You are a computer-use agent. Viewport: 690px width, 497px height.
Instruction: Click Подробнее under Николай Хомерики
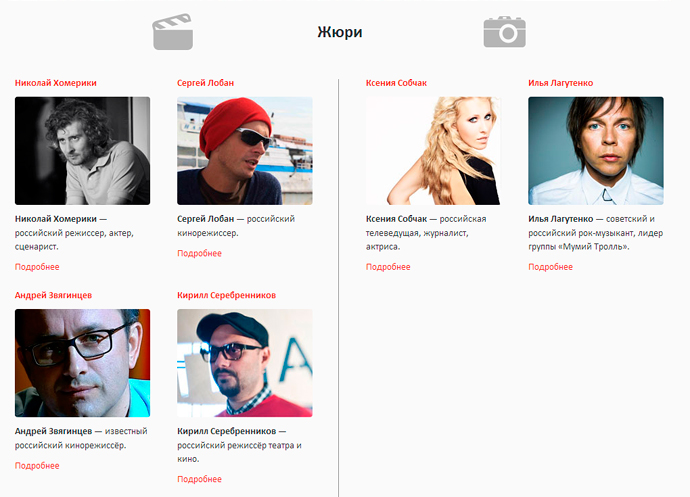(x=37, y=267)
